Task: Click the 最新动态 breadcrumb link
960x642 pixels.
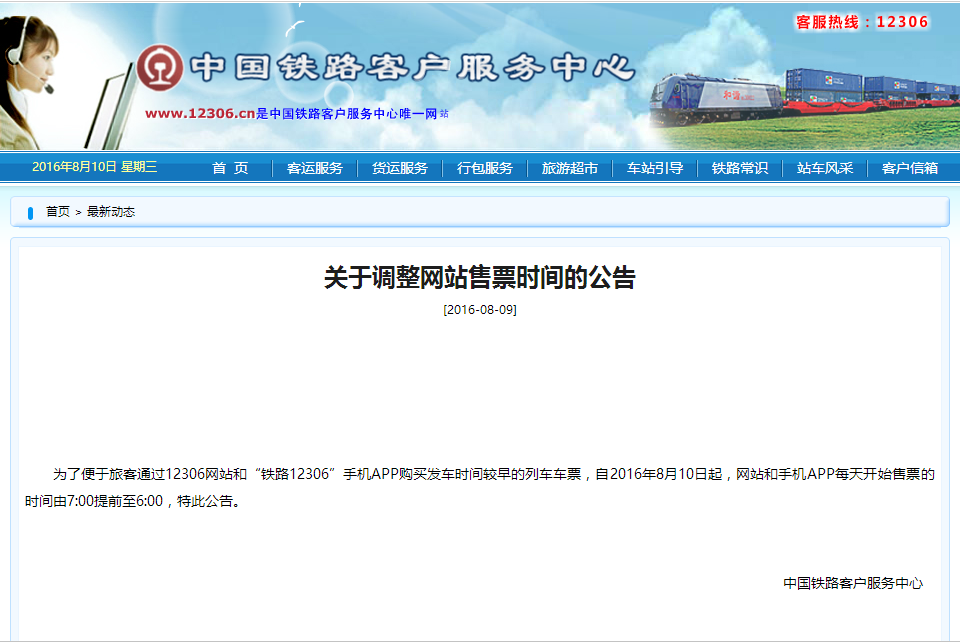Action: 111,212
